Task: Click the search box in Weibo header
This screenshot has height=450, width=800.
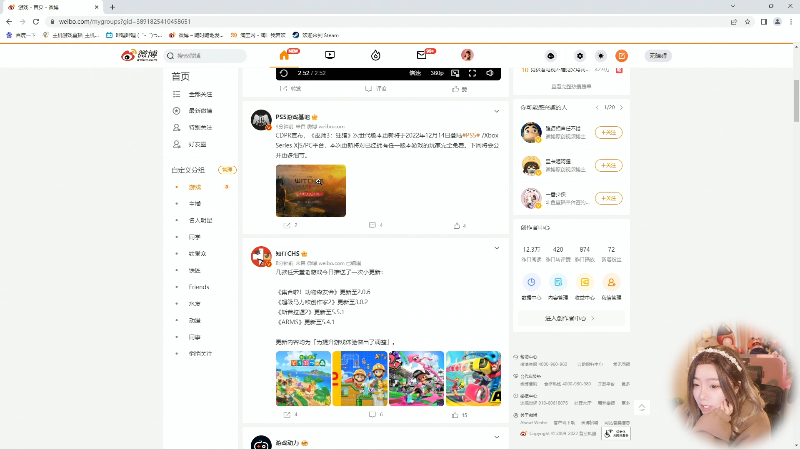Action: pos(206,56)
